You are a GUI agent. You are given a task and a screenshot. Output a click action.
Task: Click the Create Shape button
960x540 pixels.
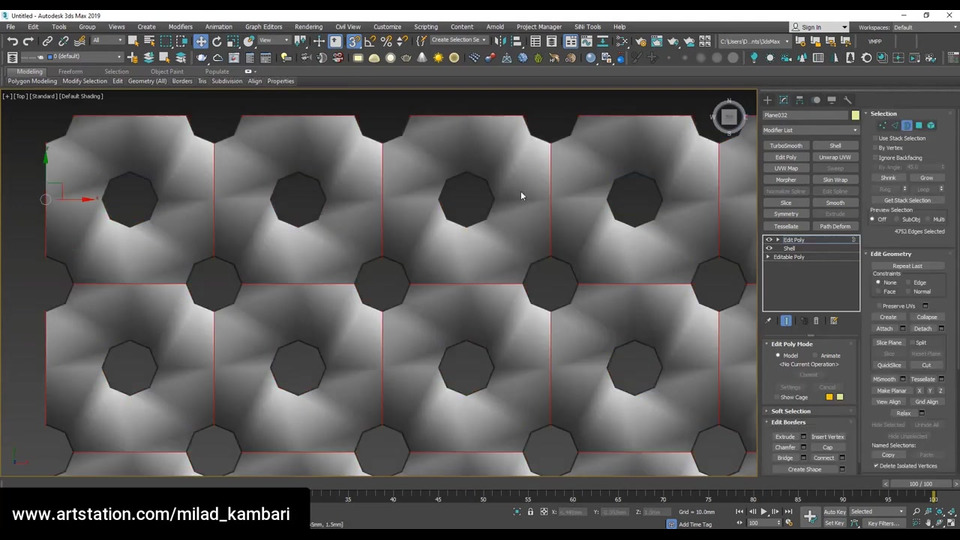point(804,470)
